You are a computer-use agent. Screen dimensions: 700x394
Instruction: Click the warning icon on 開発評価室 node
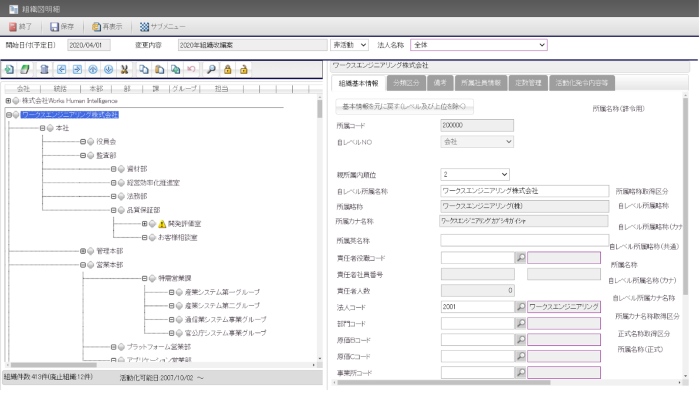click(162, 224)
